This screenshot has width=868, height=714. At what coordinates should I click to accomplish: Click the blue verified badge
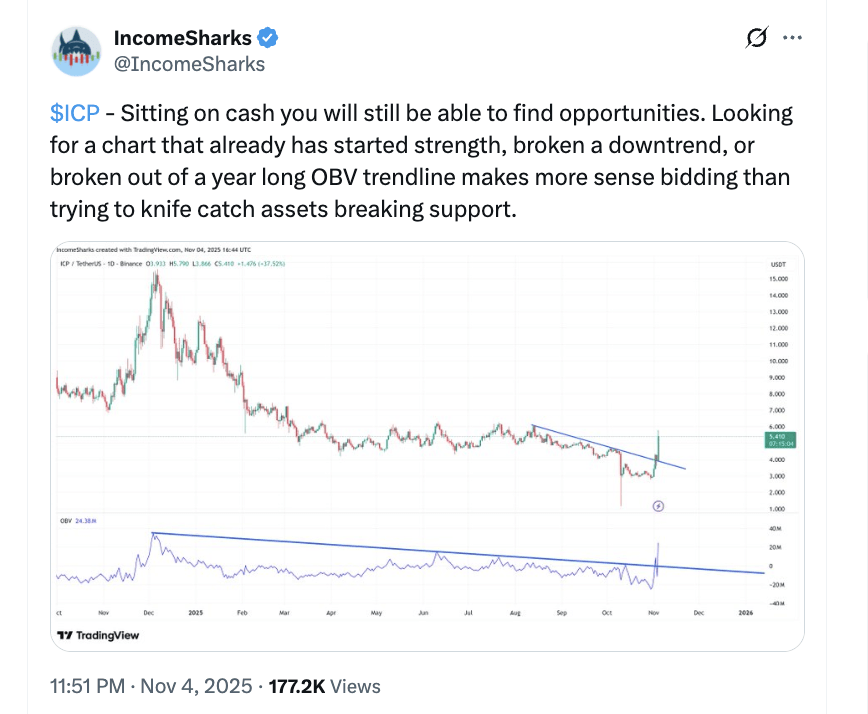[268, 39]
